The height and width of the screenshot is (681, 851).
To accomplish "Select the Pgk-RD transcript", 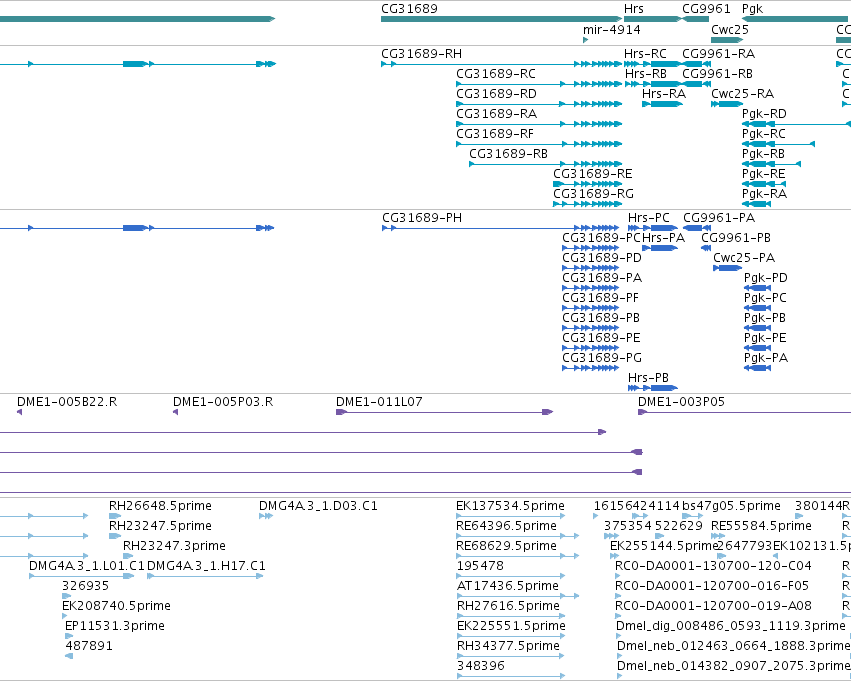I will (796, 124).
